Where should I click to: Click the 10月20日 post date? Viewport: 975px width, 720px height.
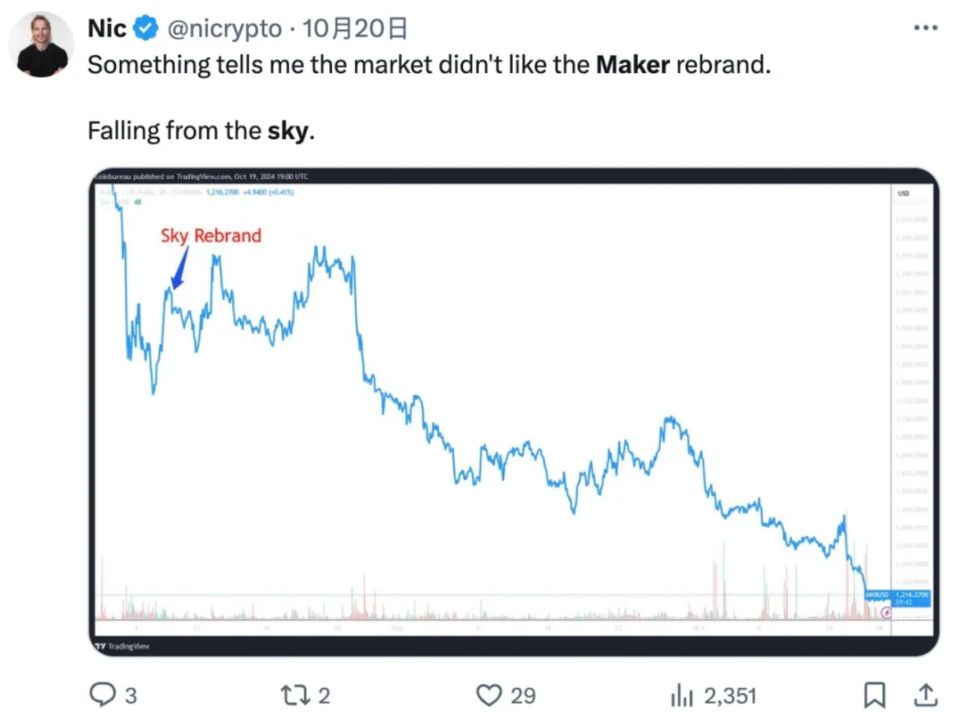click(340, 29)
